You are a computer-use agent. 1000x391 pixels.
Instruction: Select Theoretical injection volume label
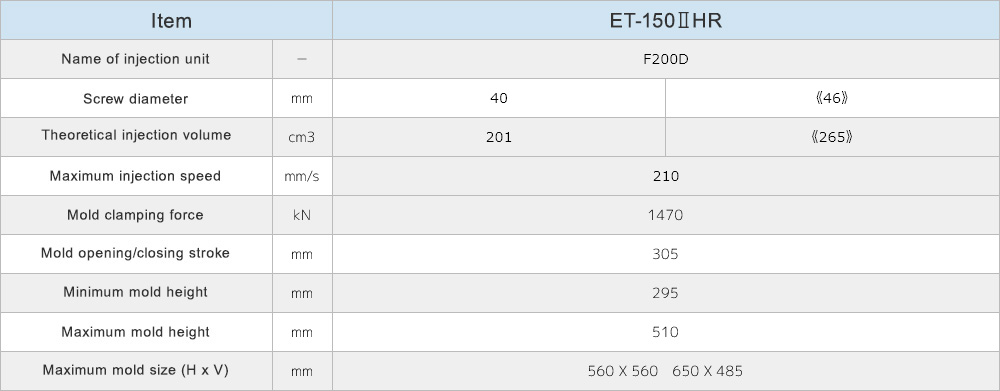tap(136, 135)
